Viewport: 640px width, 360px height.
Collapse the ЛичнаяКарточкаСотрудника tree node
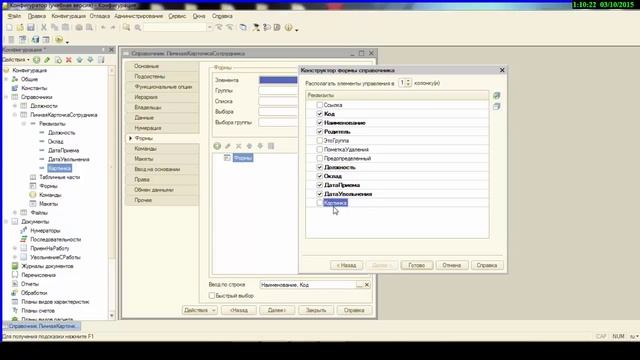15,115
